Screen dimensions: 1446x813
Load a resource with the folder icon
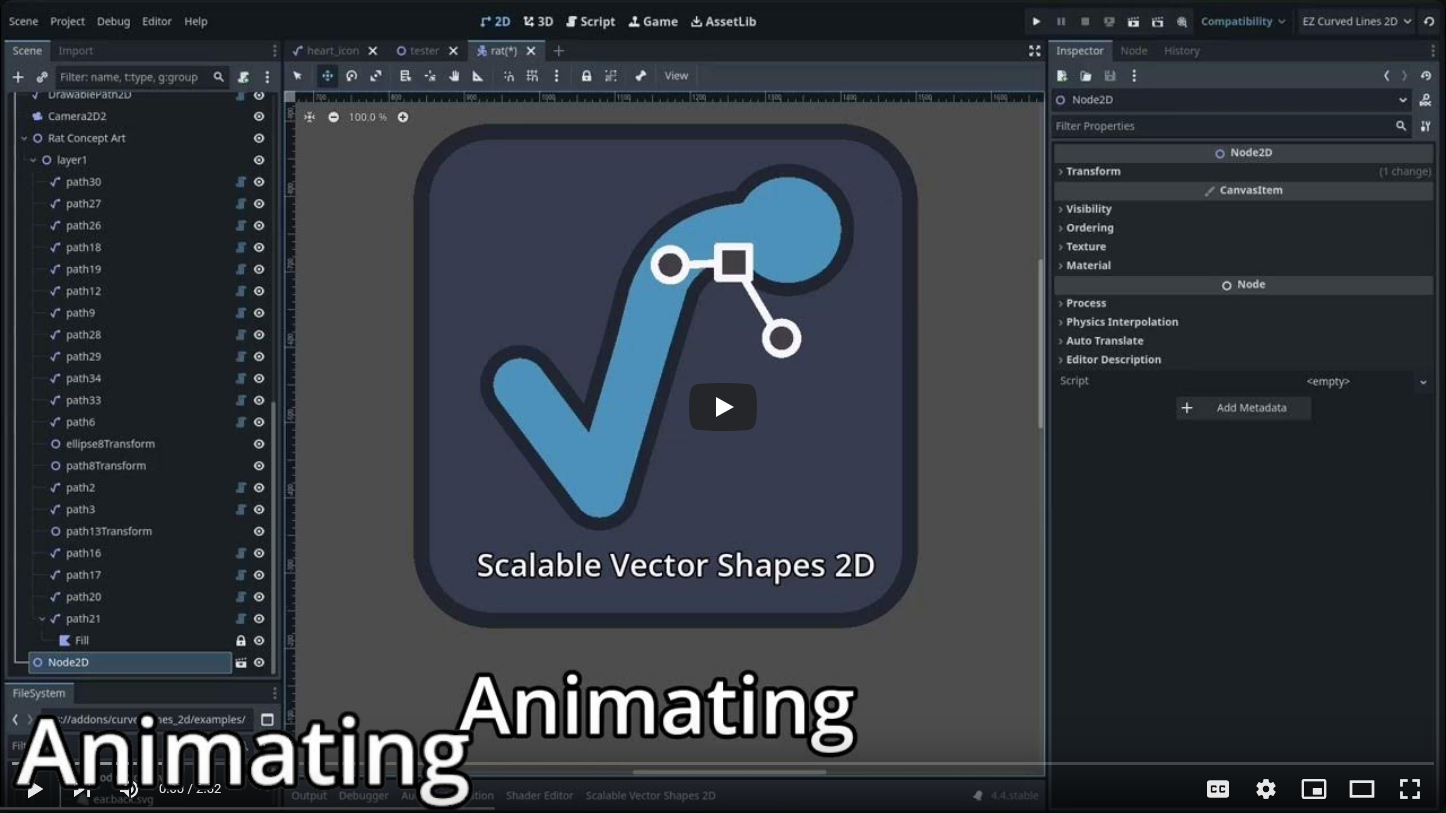tap(1086, 76)
